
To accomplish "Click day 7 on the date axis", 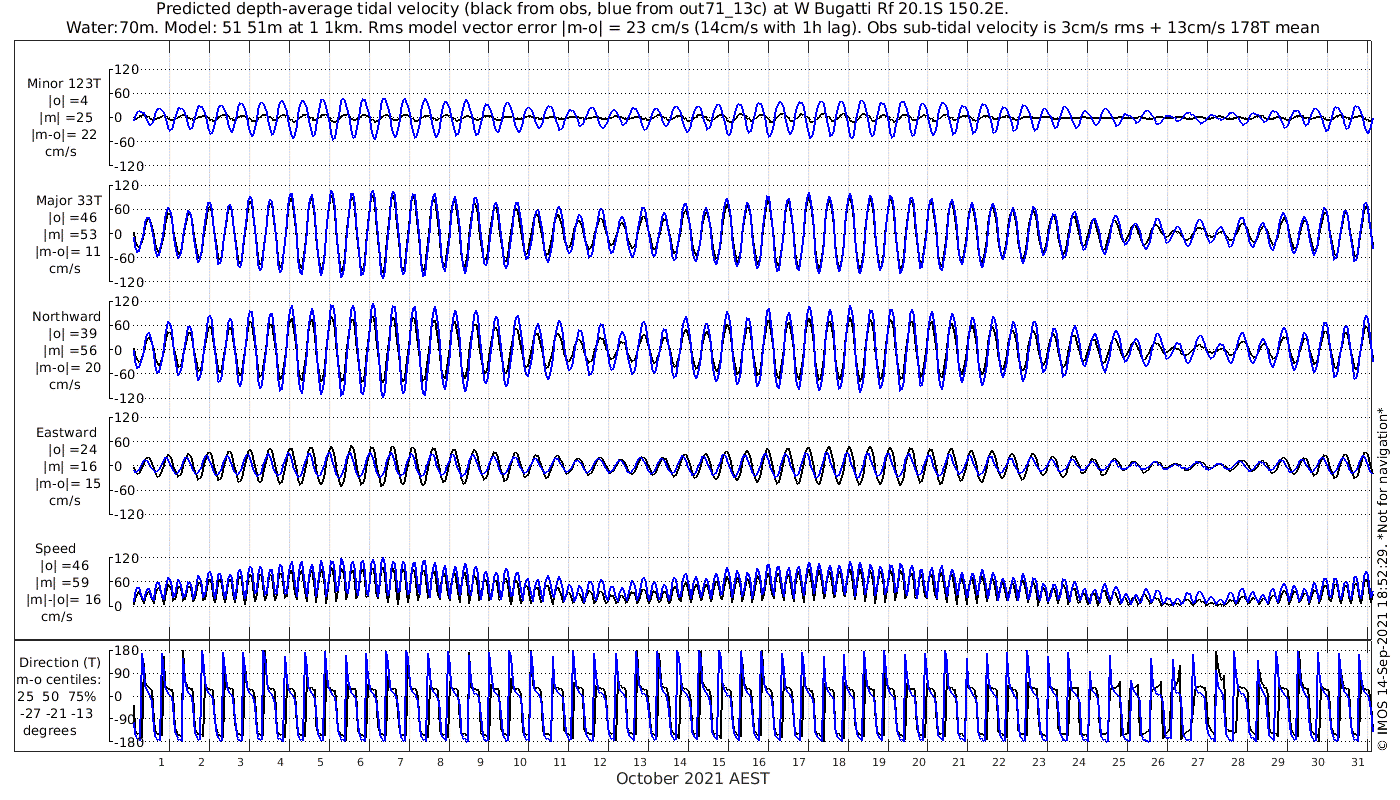I will (400, 762).
